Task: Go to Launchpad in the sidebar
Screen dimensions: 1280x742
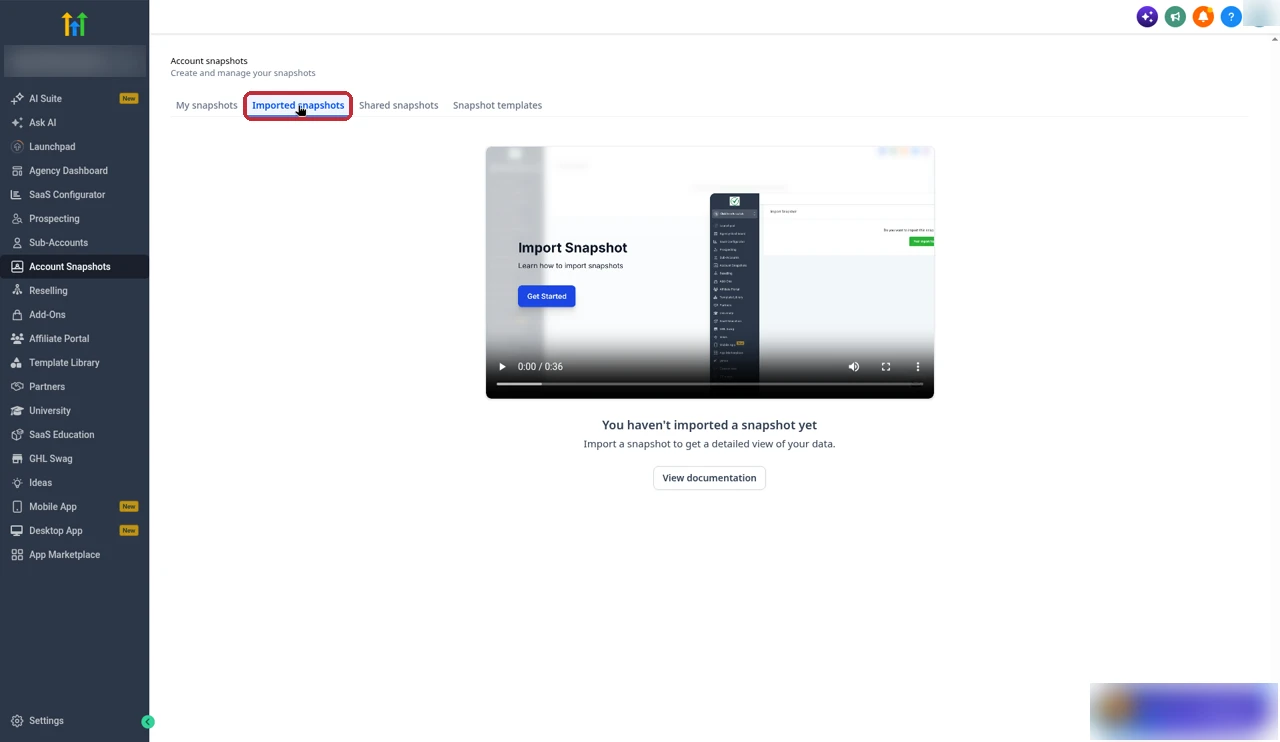Action: point(74,147)
